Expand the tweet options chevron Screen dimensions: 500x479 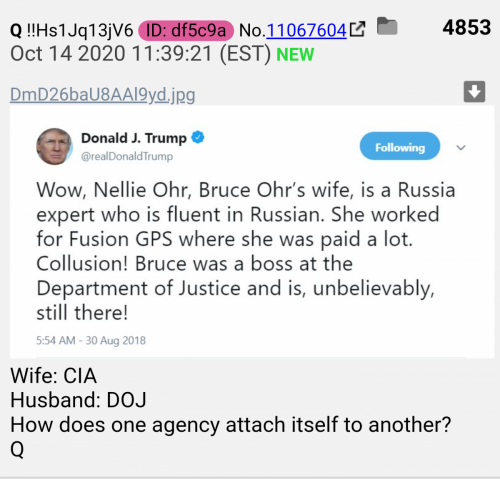(x=461, y=147)
